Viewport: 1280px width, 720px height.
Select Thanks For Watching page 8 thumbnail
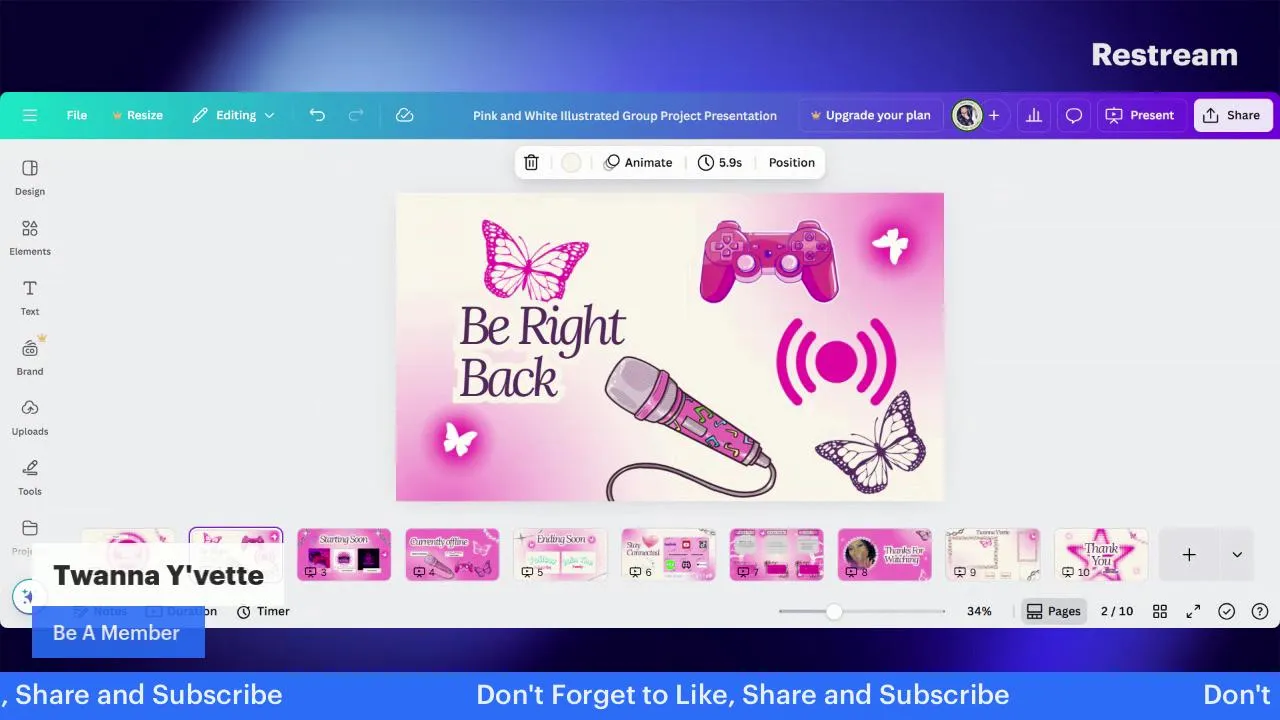(885, 554)
